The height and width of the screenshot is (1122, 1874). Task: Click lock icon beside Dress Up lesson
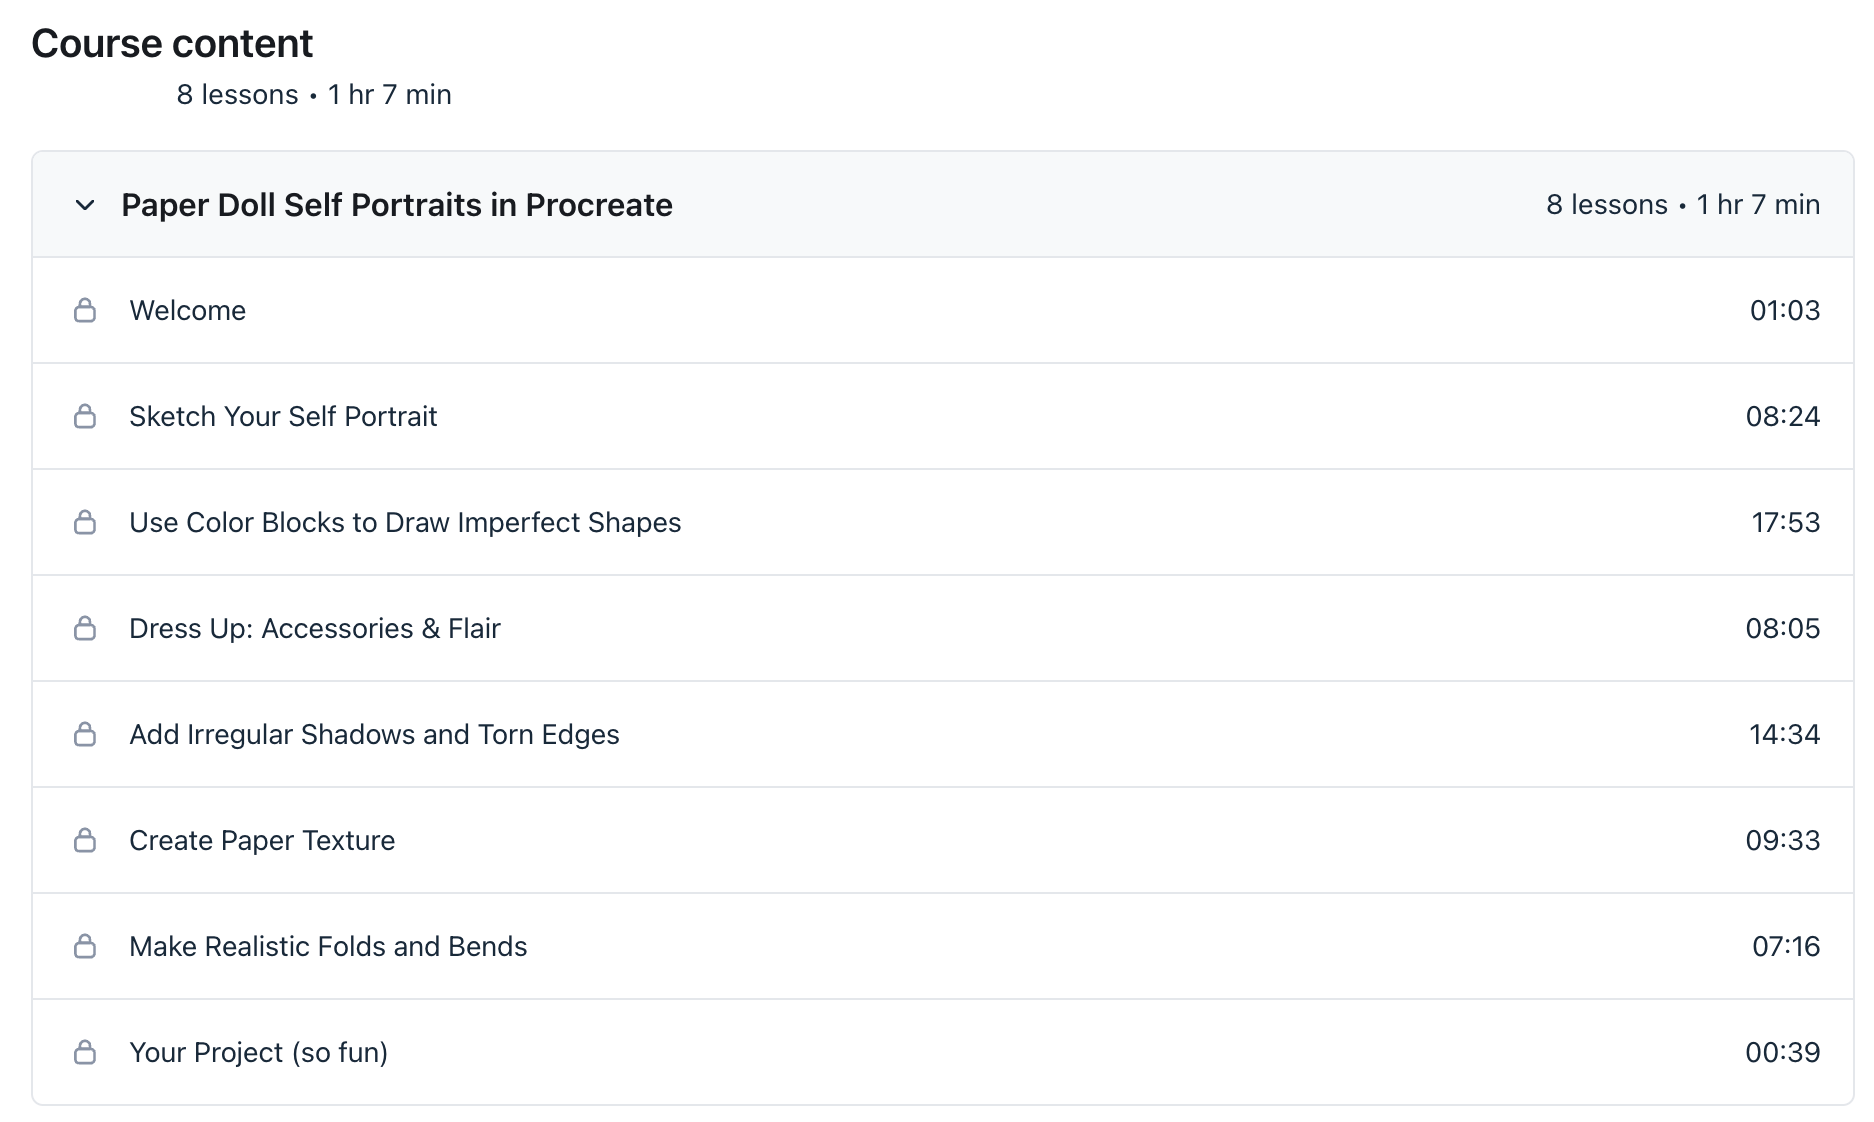(85, 628)
